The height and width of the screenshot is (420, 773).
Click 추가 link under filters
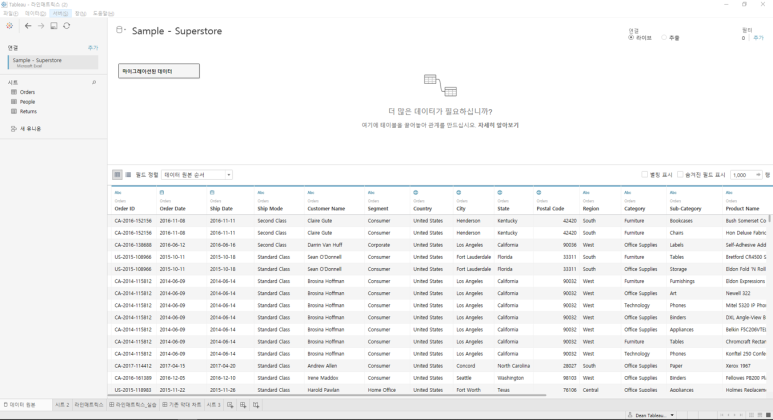(x=758, y=38)
